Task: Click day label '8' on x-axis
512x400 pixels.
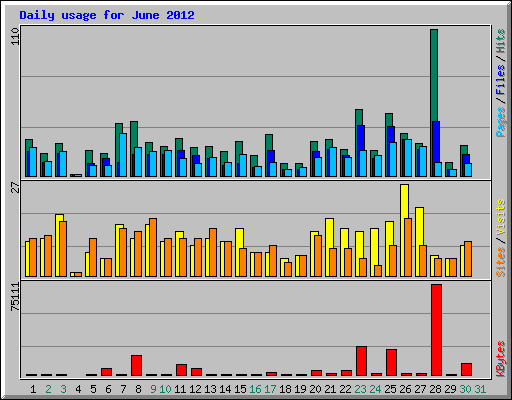Action: pyautogui.click(x=138, y=389)
